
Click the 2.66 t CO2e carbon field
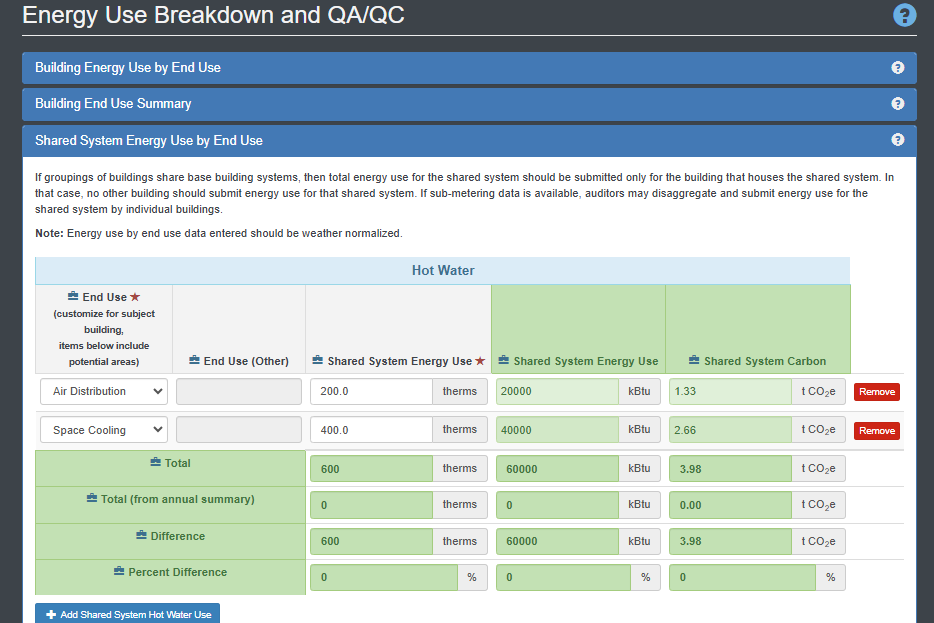click(x=730, y=429)
